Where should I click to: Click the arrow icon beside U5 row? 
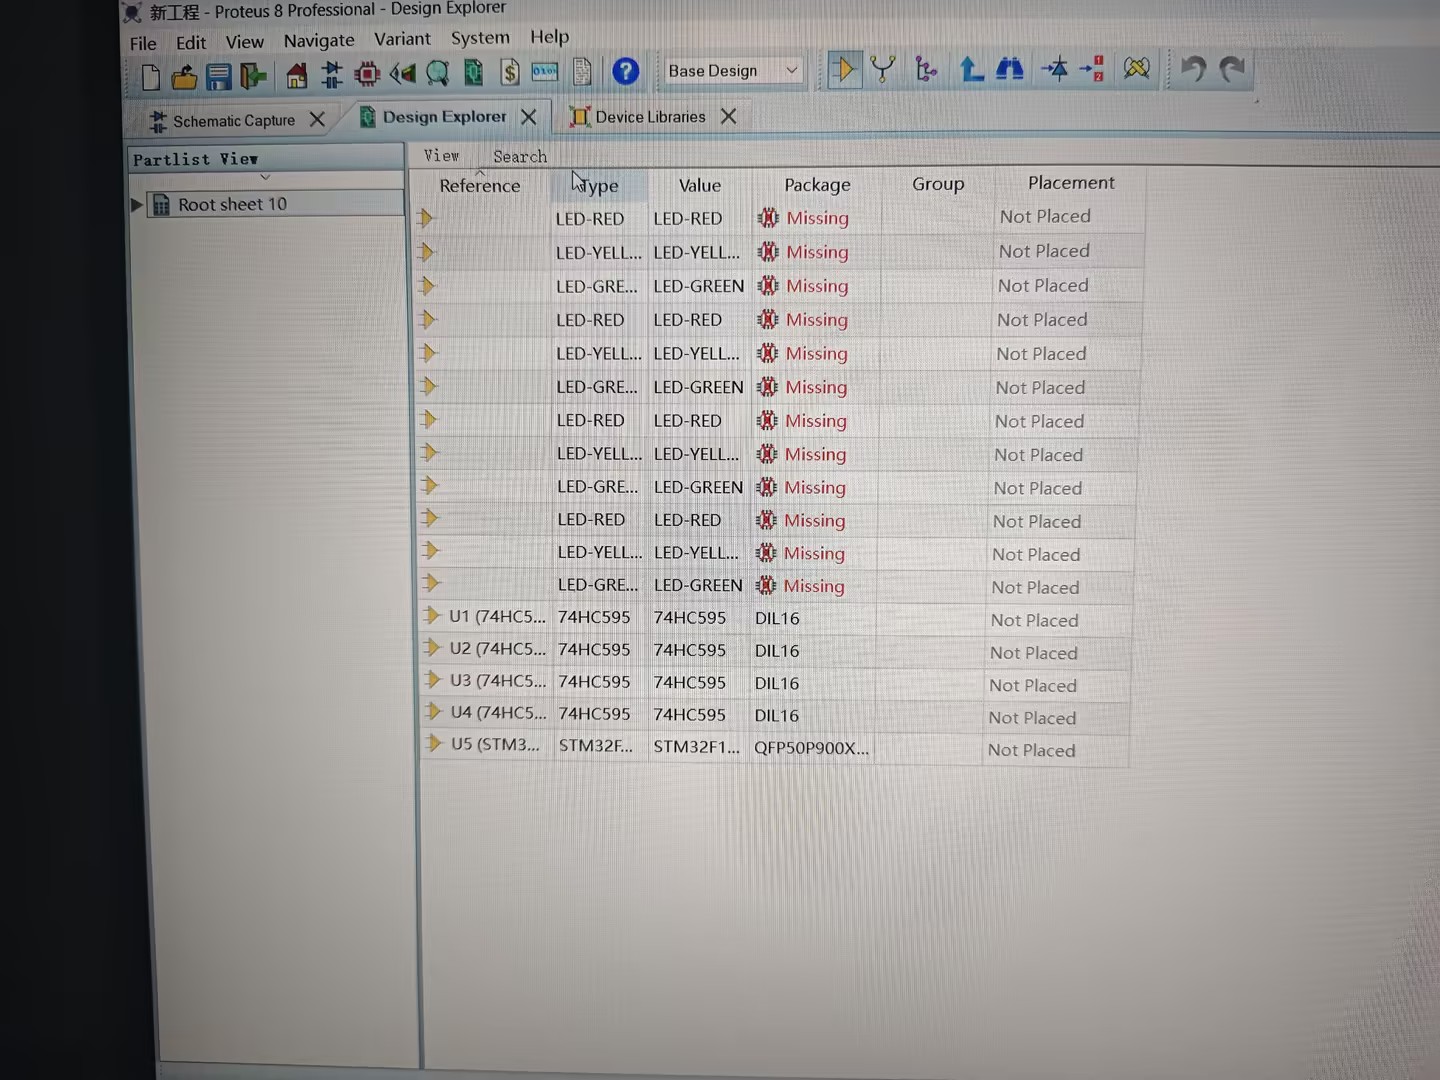434,743
